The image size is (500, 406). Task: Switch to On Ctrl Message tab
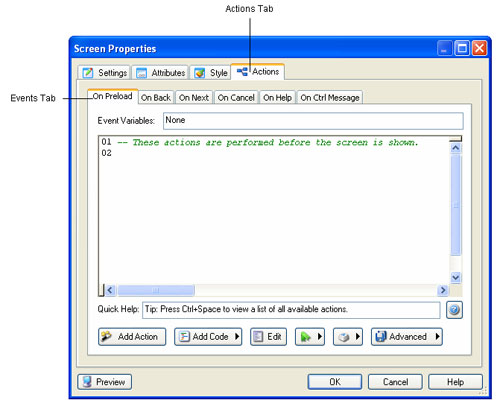coord(330,97)
